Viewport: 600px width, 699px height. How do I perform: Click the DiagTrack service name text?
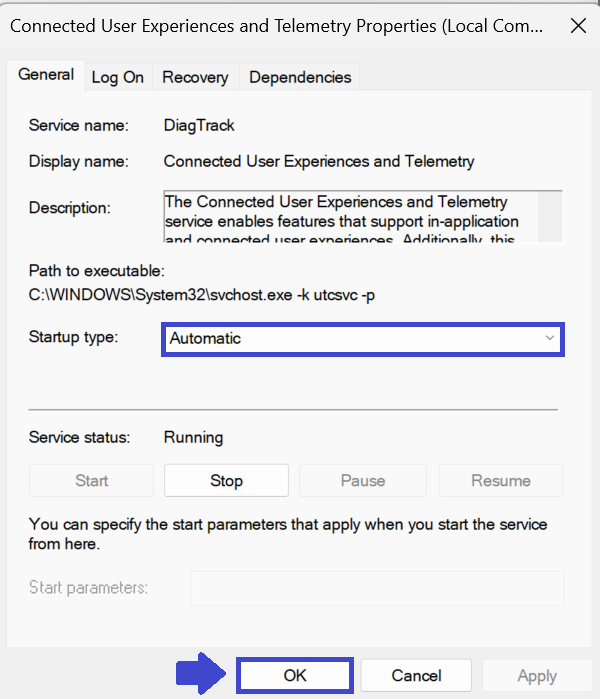199,126
